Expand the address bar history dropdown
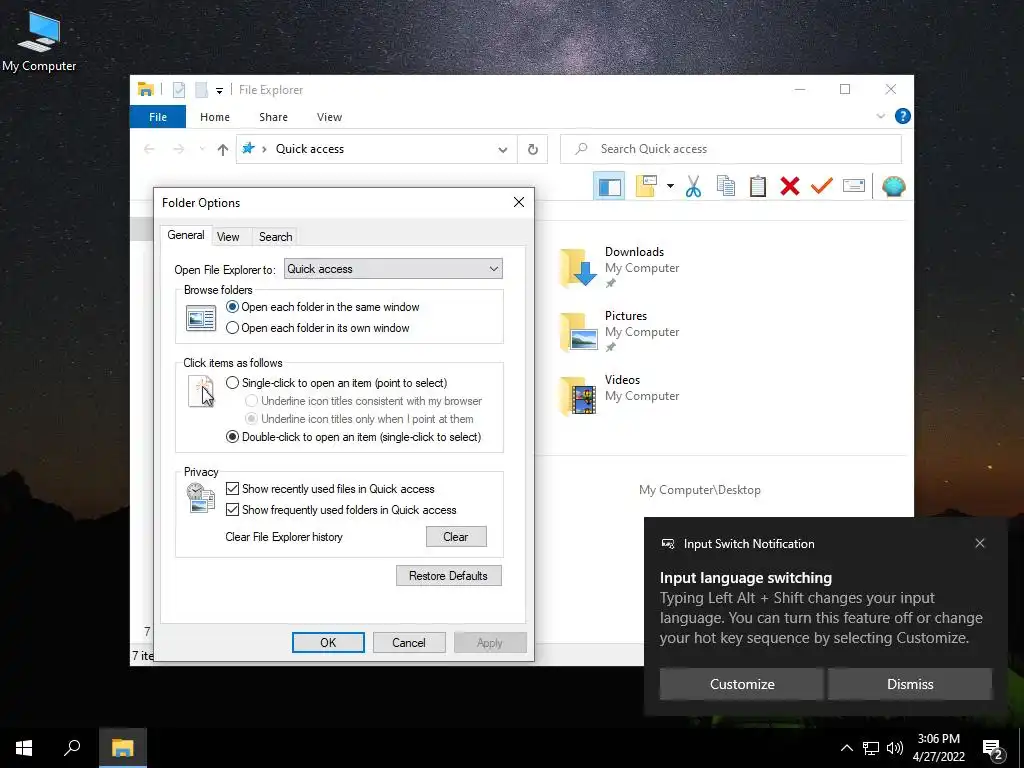 point(503,150)
